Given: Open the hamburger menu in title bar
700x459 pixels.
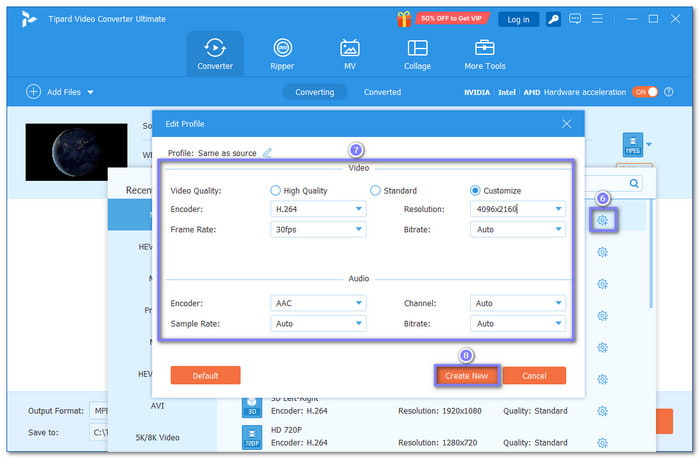Looking at the screenshot, I should point(600,19).
